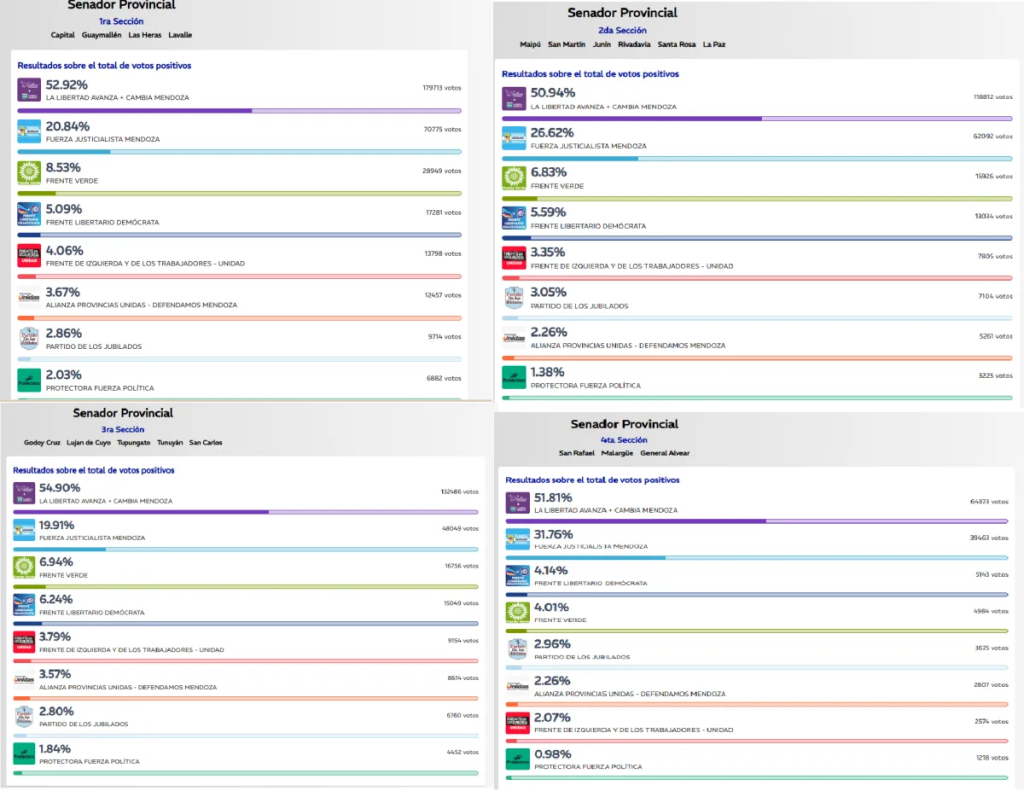Image resolution: width=1024 pixels, height=791 pixels.
Task: Click blue 26.62% progress bar in 2da Sección
Action: pyautogui.click(x=757, y=159)
